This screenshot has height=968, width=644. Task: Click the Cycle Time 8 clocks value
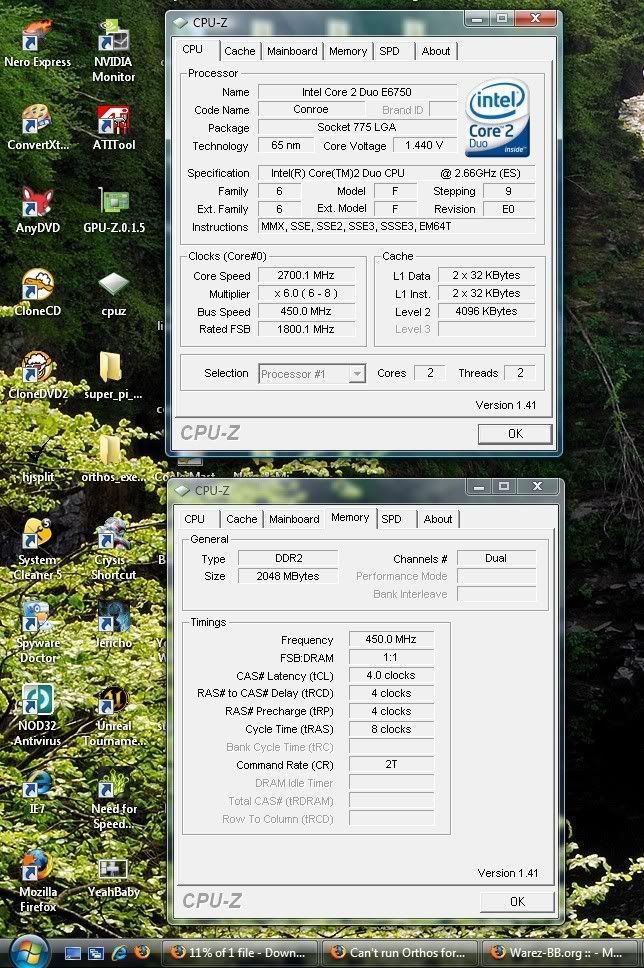coord(391,729)
